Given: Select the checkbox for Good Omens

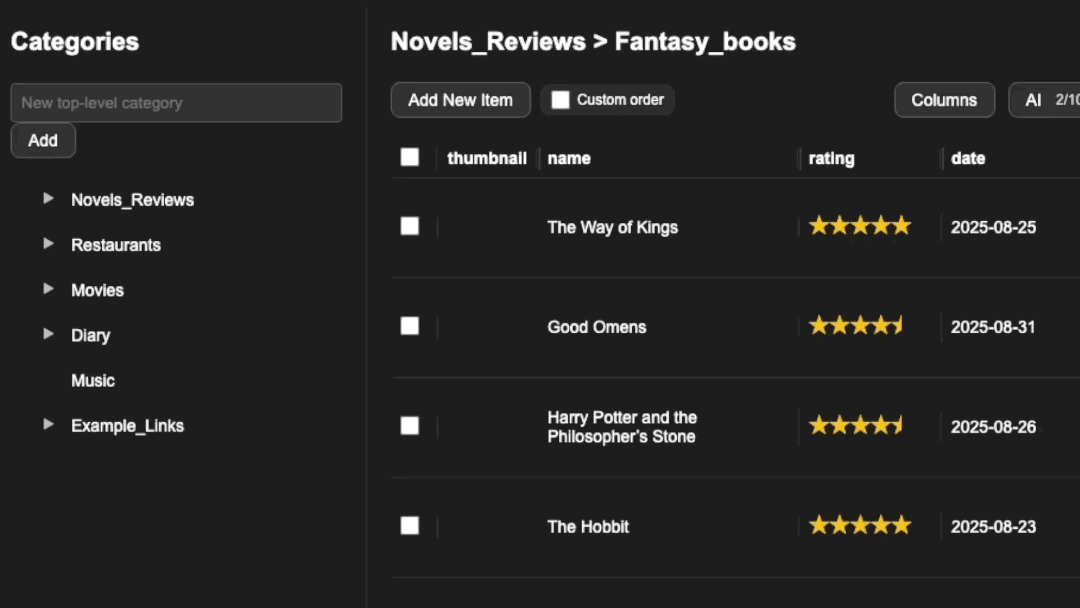Looking at the screenshot, I should 409,326.
